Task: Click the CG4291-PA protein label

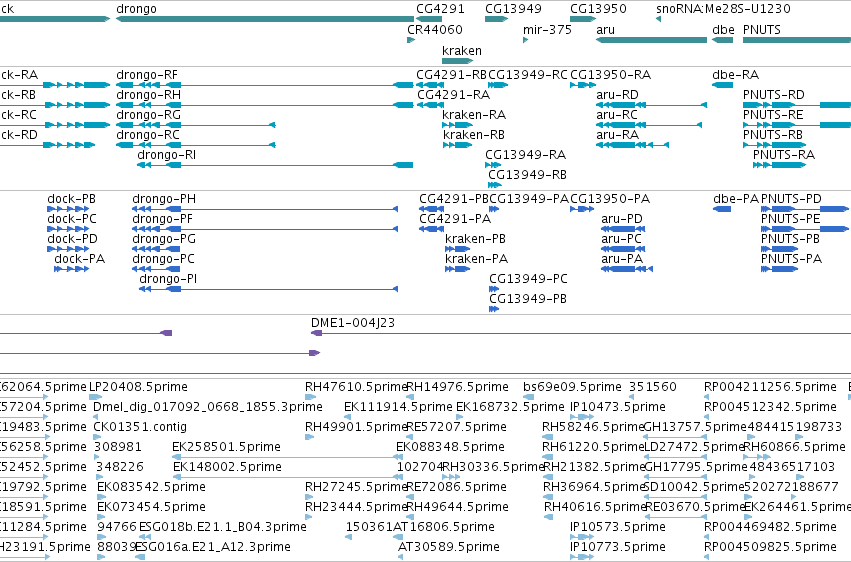Action: pyautogui.click(x=455, y=219)
